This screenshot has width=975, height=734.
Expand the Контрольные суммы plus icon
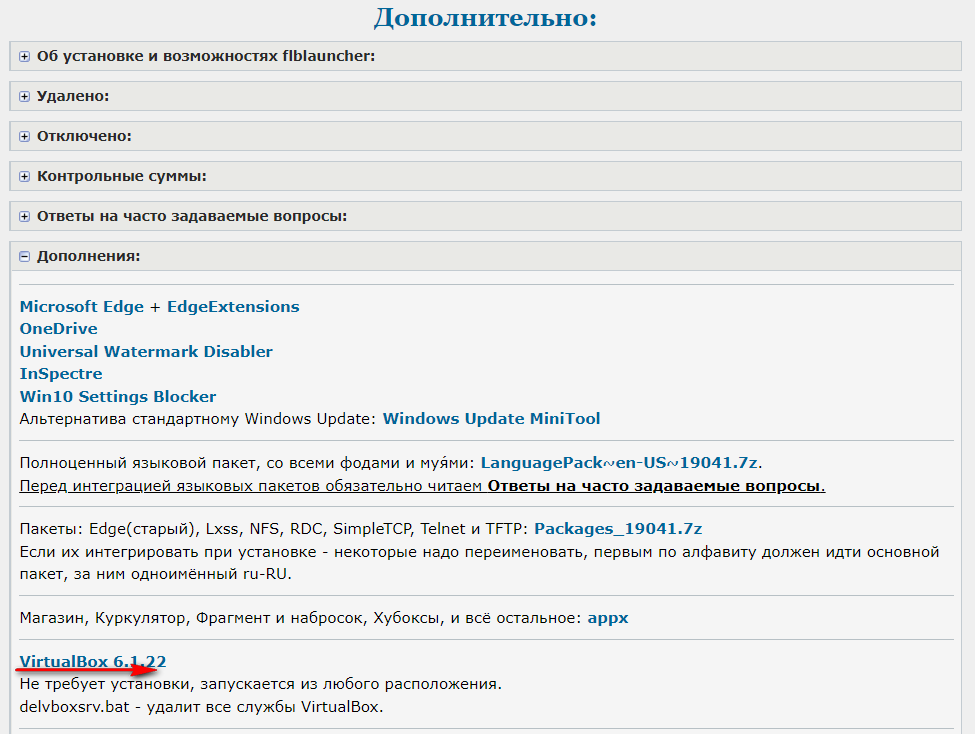25,177
